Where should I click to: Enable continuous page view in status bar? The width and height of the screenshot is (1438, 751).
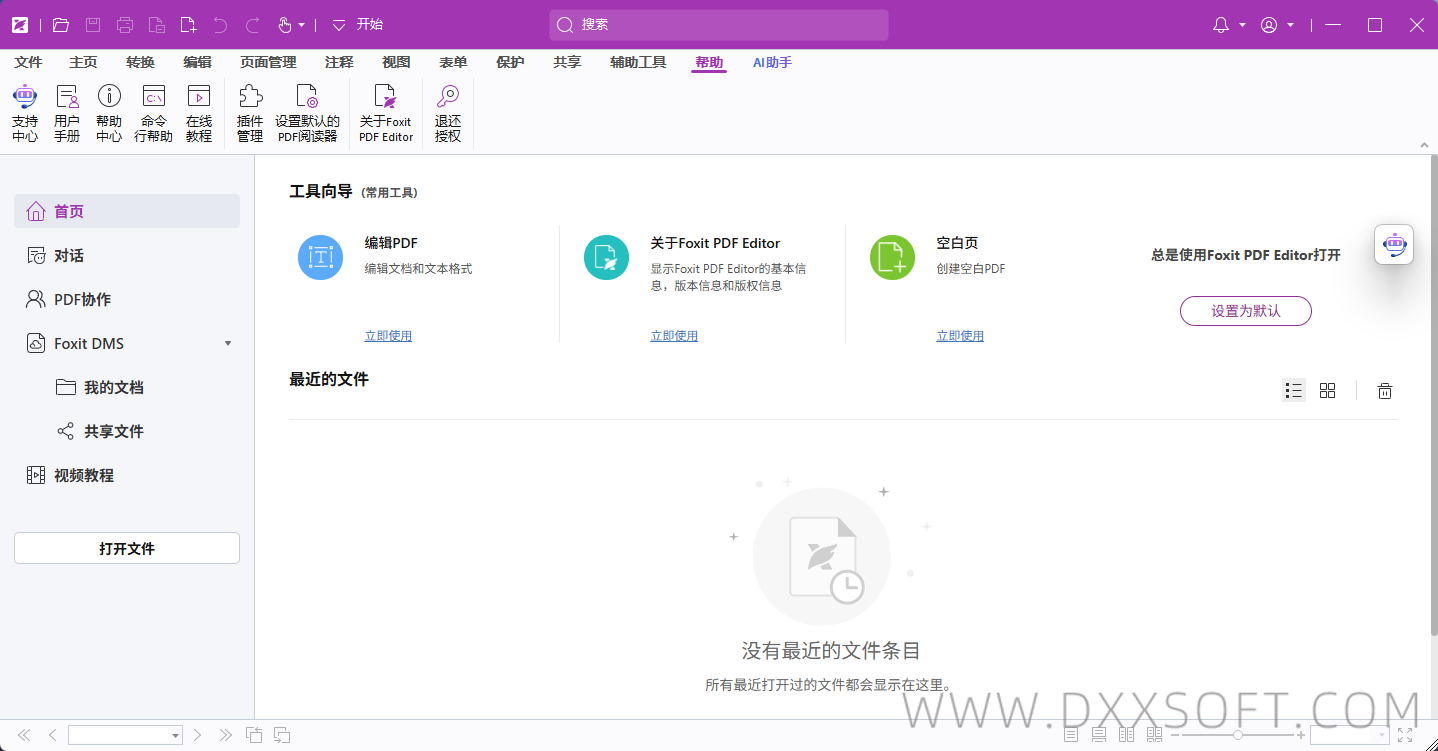tap(1099, 735)
